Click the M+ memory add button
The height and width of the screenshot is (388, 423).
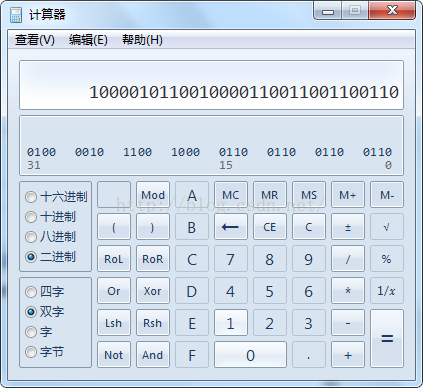tap(348, 195)
